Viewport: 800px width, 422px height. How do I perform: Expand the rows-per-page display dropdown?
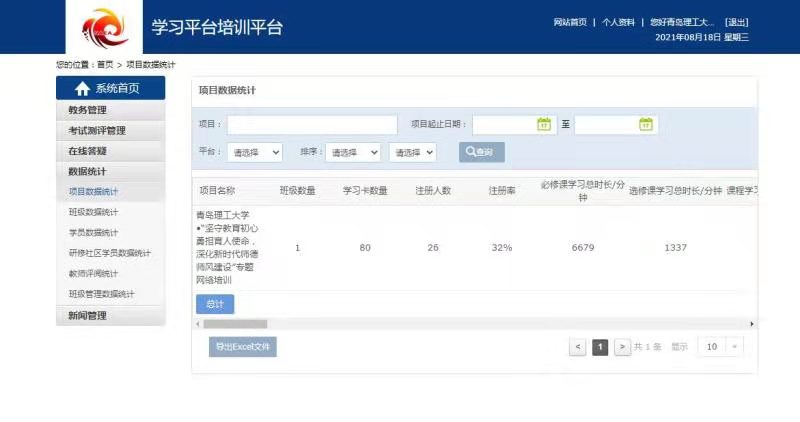pyautogui.click(x=720, y=347)
